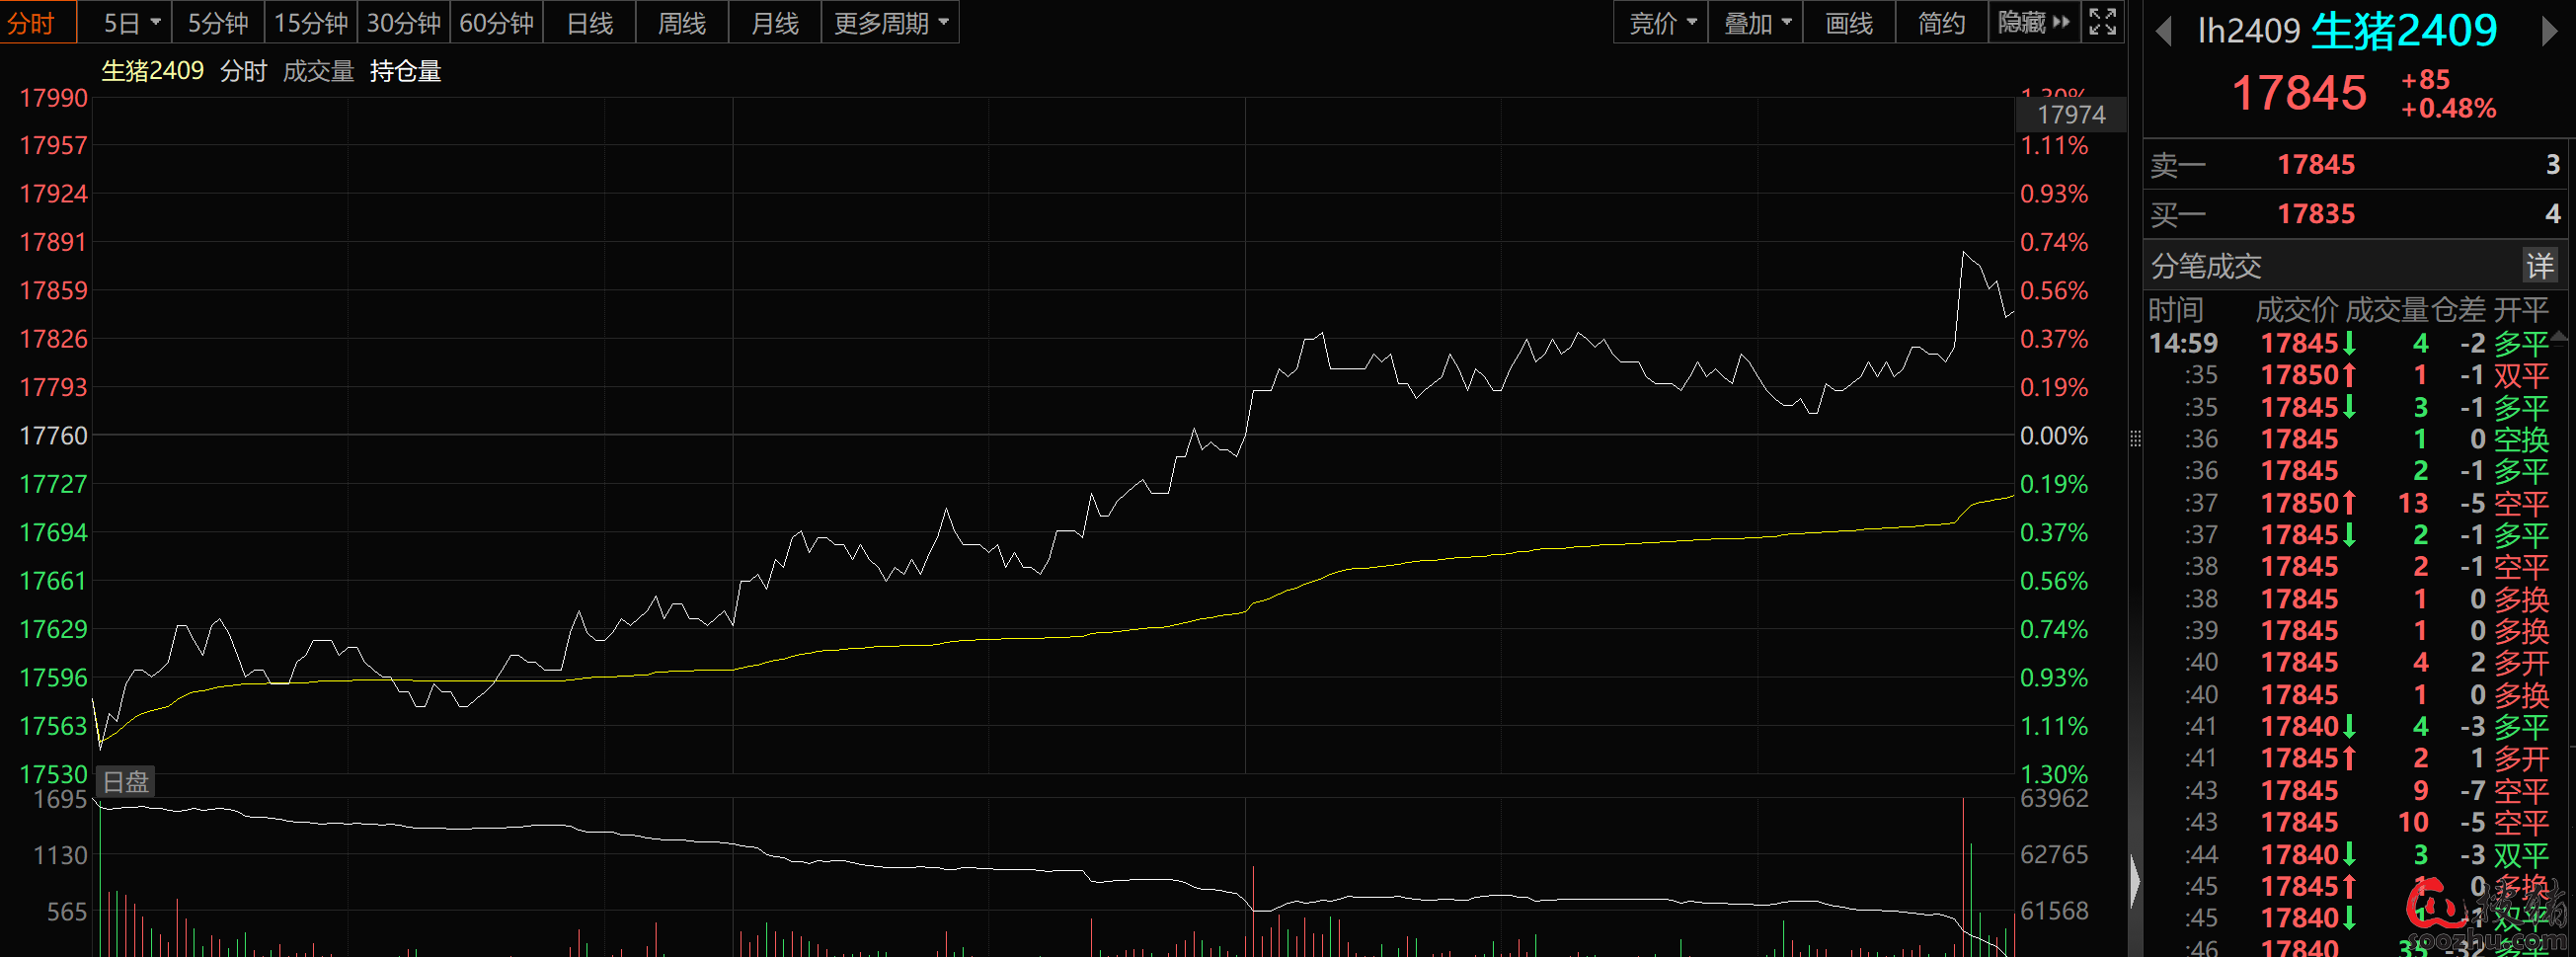
Task: Switch to the 日线 daily chart tab
Action: (x=589, y=22)
